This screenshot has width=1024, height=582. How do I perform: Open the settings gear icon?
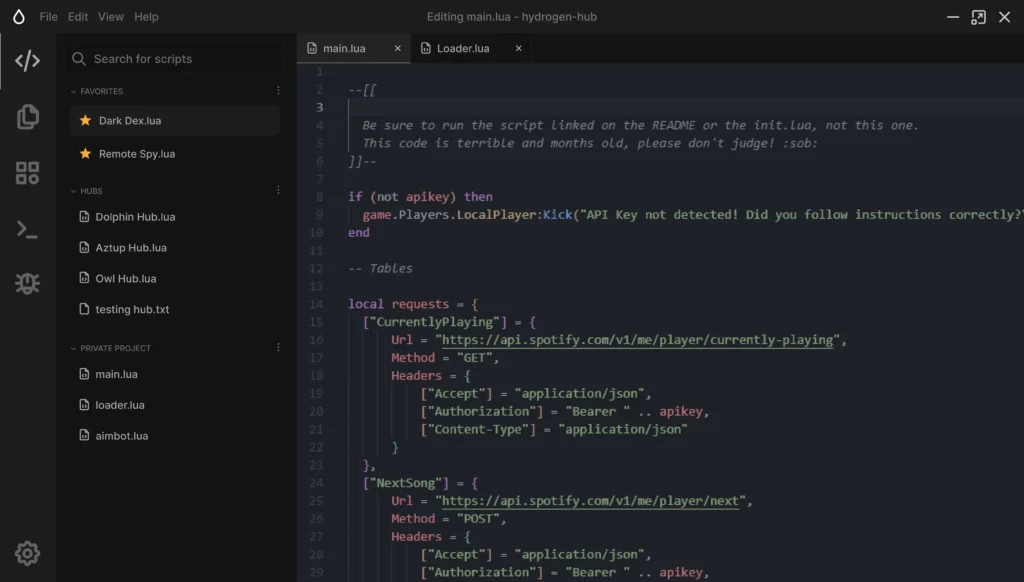pos(27,553)
